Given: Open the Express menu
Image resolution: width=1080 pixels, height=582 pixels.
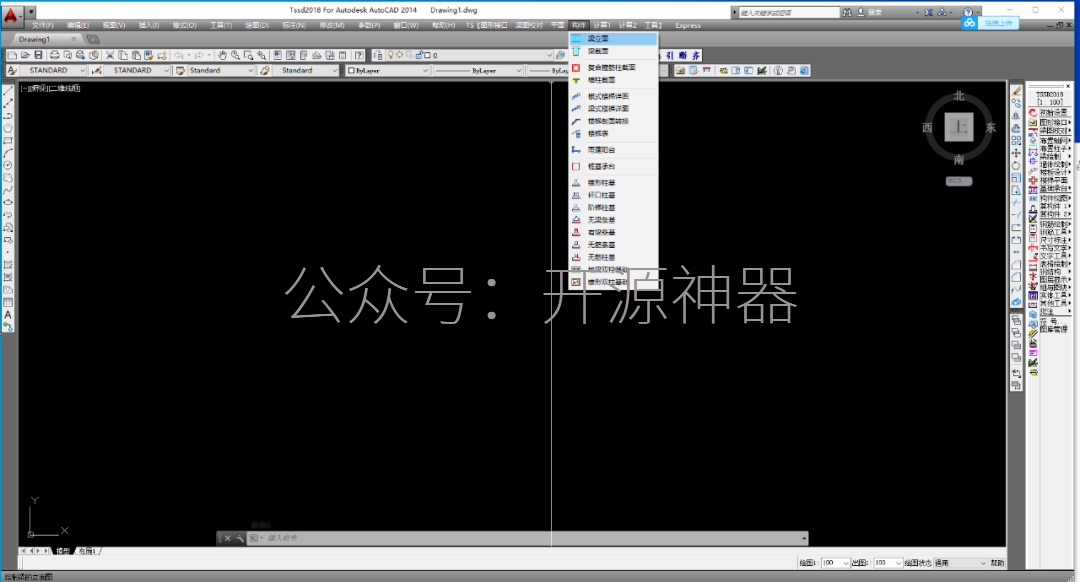Looking at the screenshot, I should pos(687,25).
